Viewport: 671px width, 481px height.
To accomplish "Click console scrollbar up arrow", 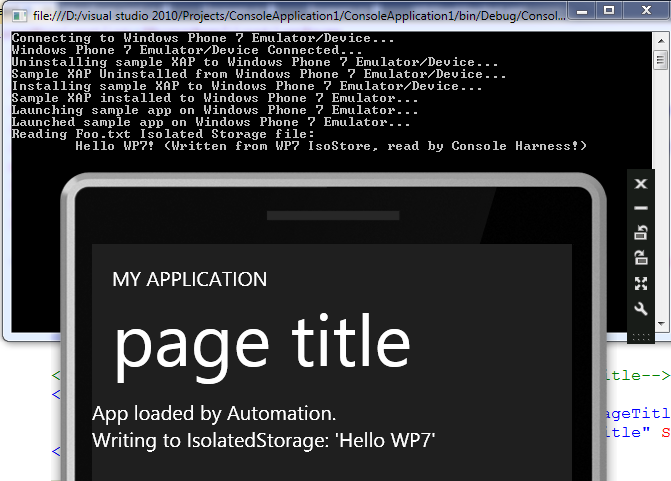I will (x=661, y=41).
